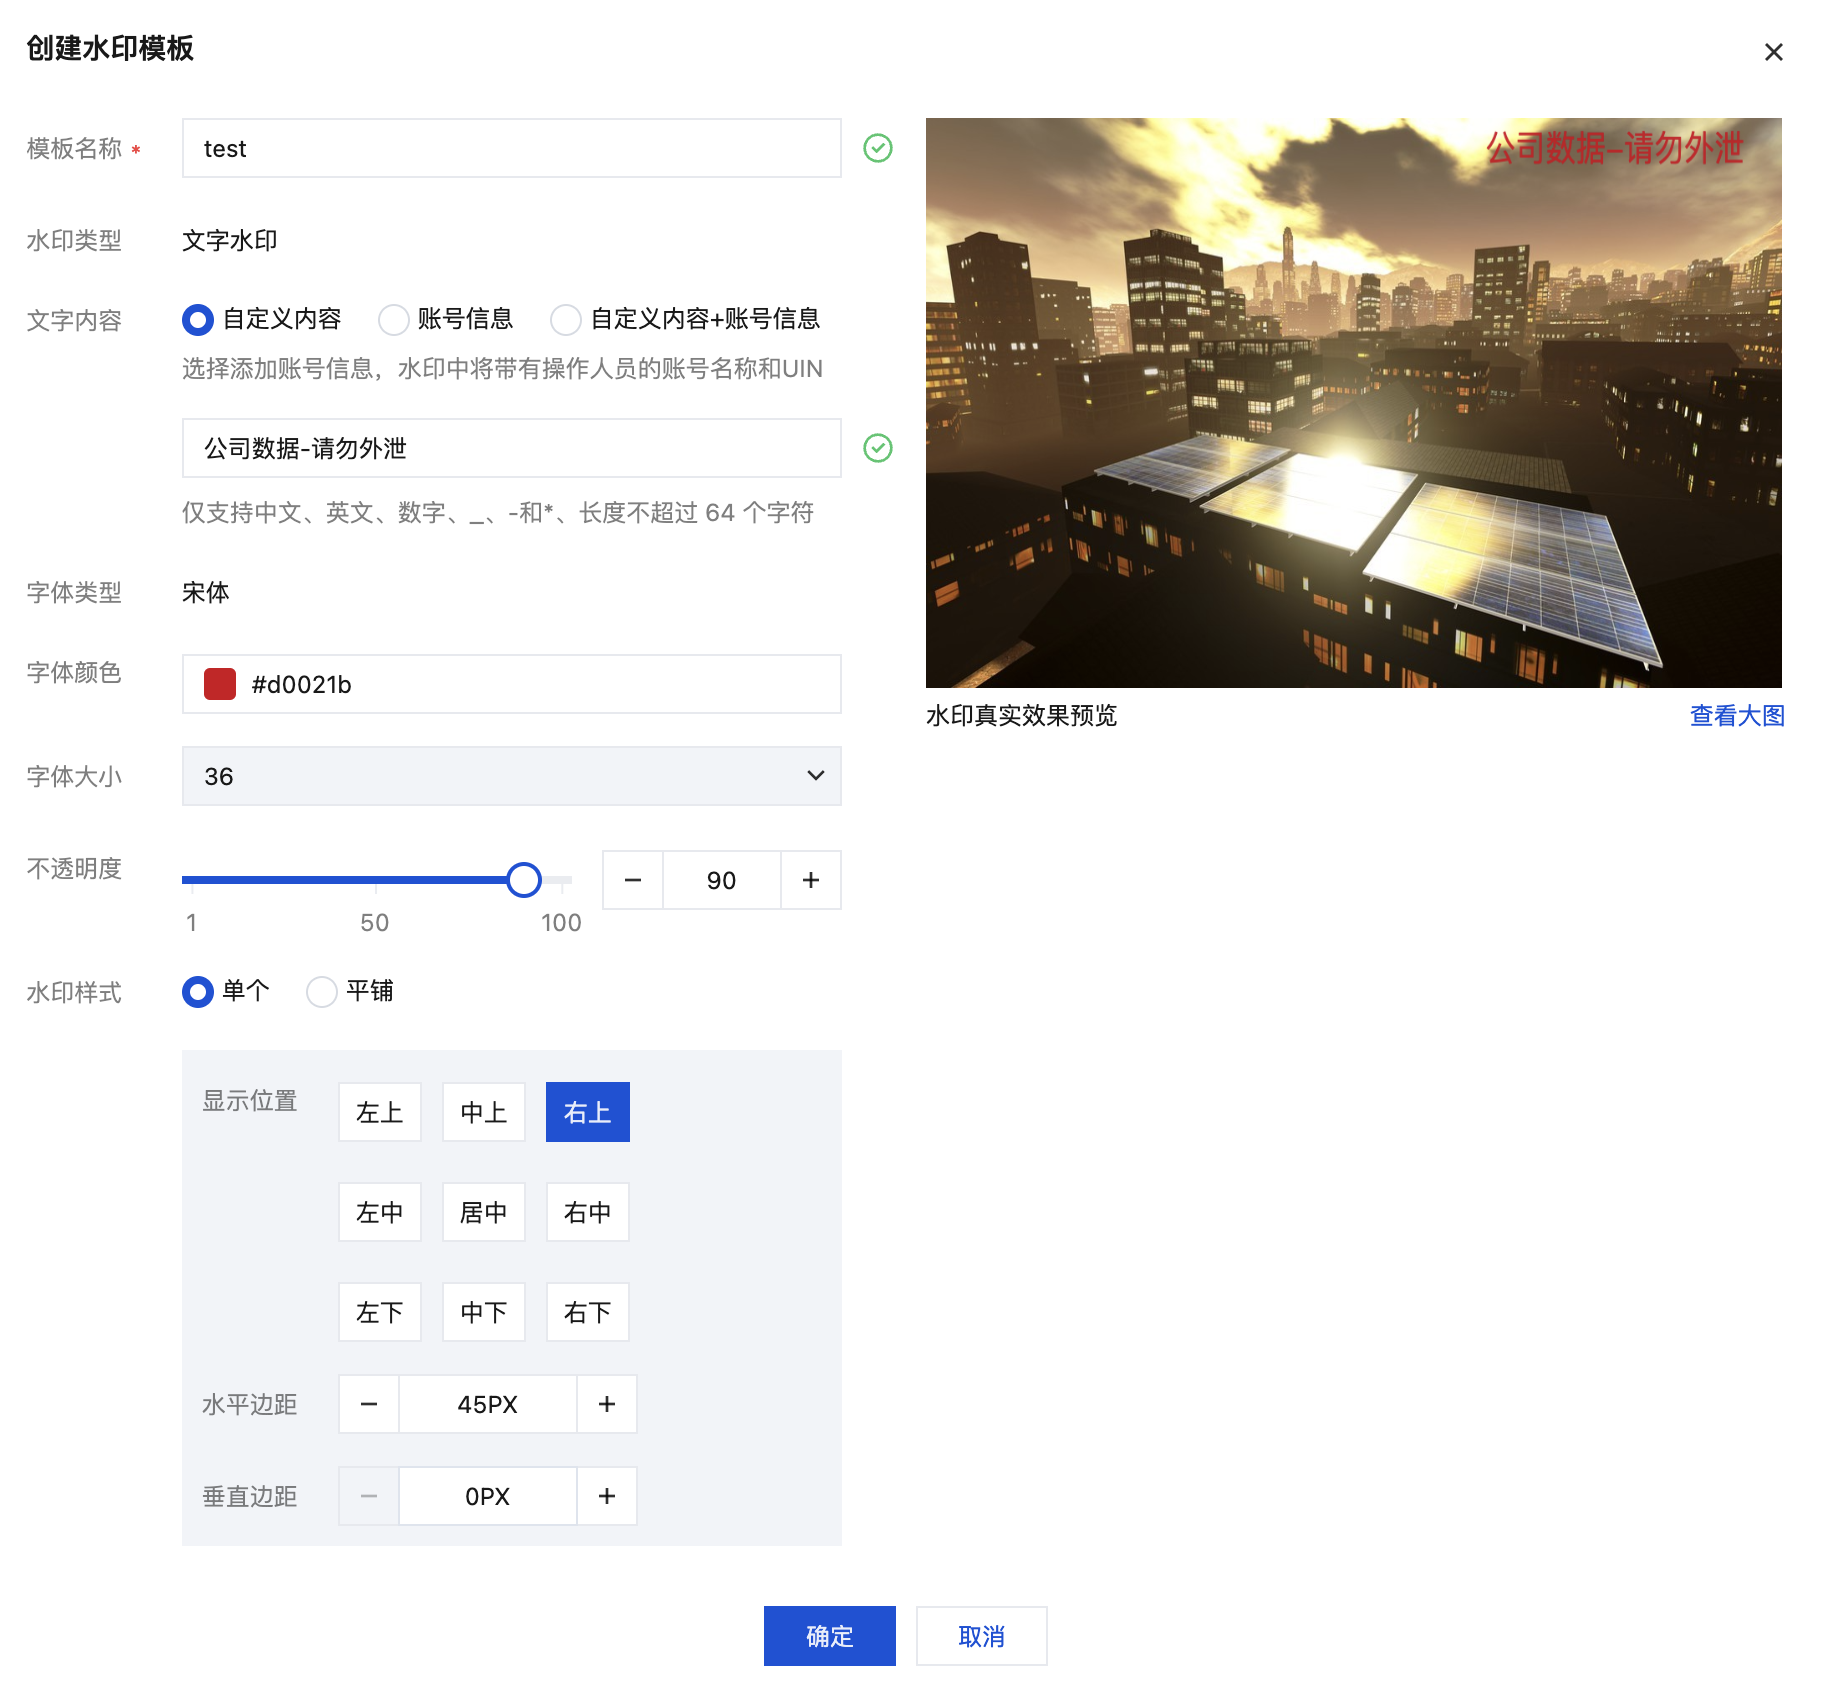This screenshot has width=1822, height=1694.
Task: Open the 查看大图 view large image link
Action: [1737, 716]
